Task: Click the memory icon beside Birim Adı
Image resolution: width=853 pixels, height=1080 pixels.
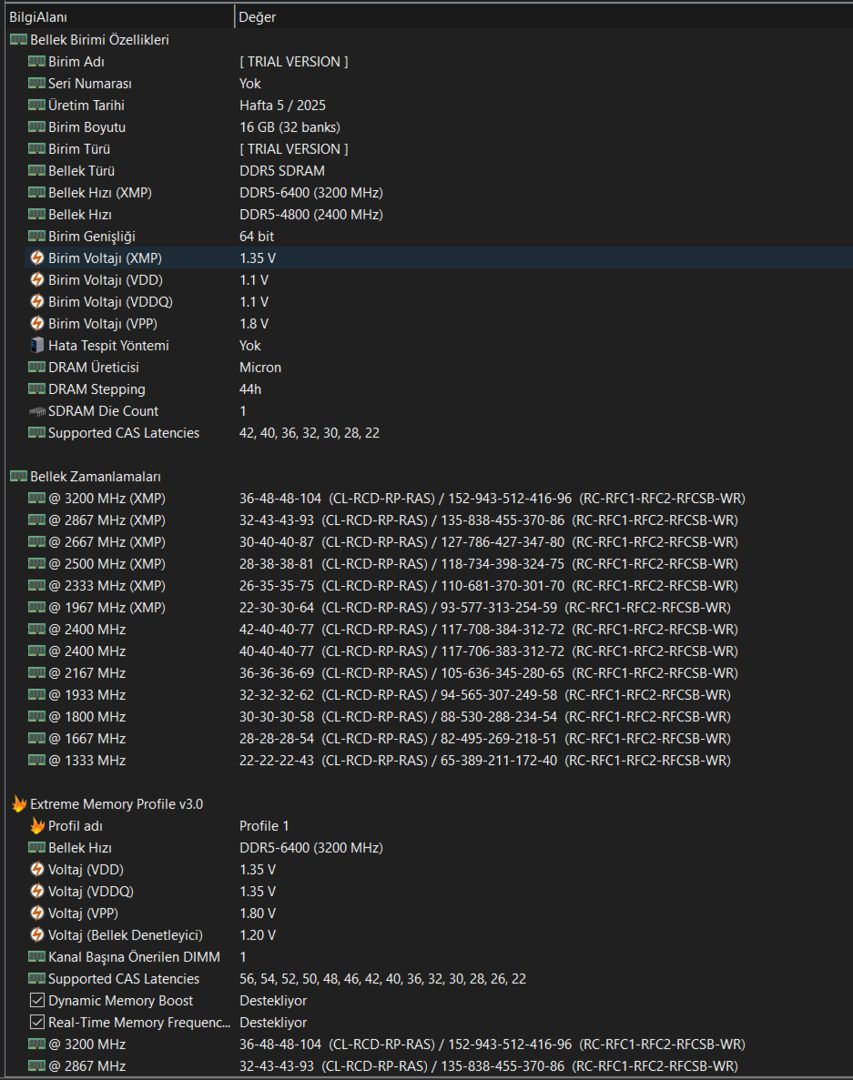Action: point(37,62)
